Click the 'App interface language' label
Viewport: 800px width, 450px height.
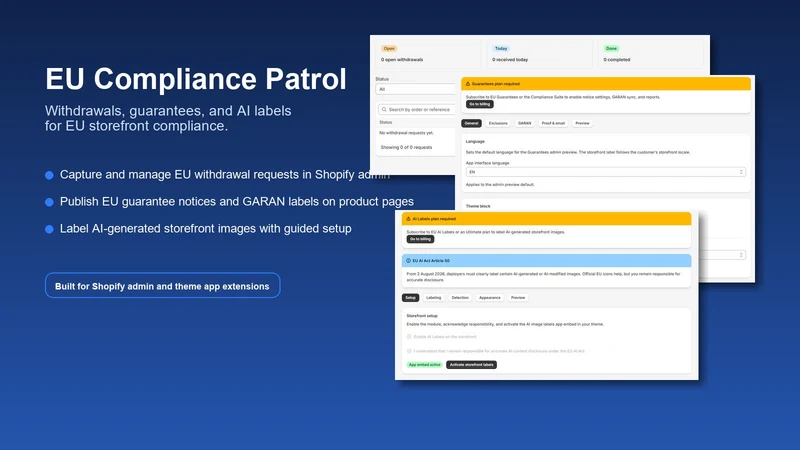pos(487,163)
